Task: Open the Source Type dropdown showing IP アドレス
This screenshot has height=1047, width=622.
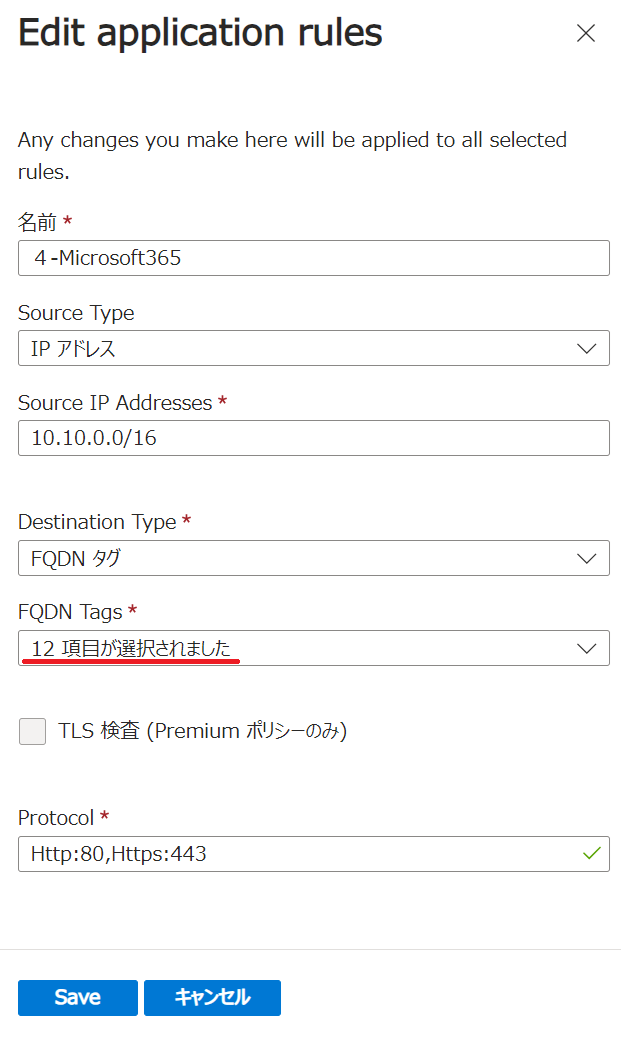Action: pos(300,348)
